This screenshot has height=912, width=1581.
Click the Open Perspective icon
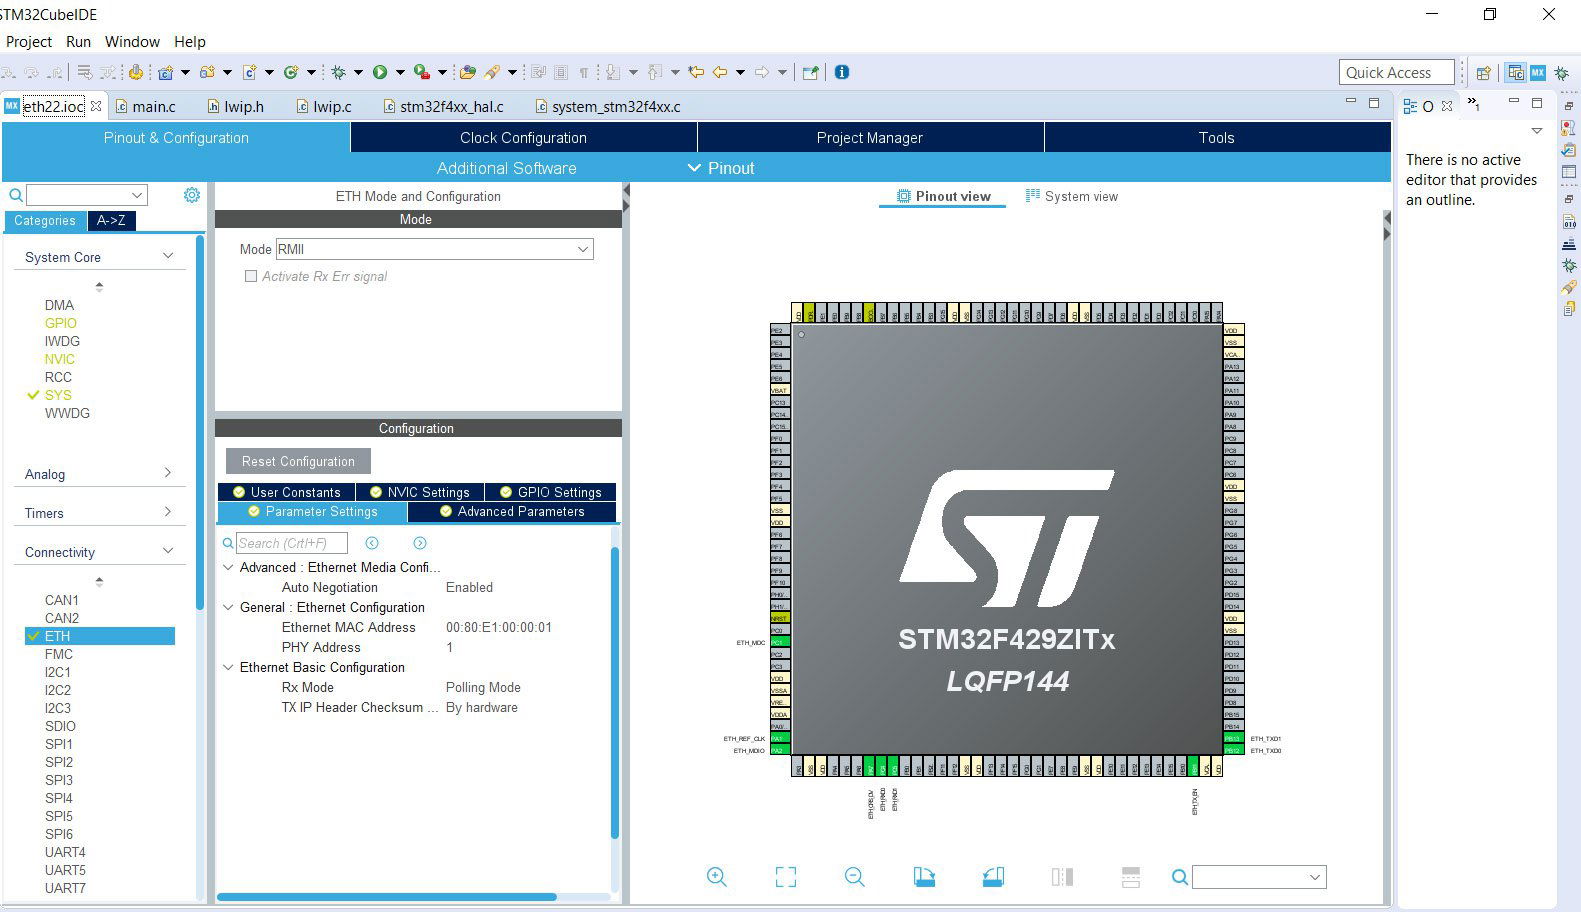1484,73
